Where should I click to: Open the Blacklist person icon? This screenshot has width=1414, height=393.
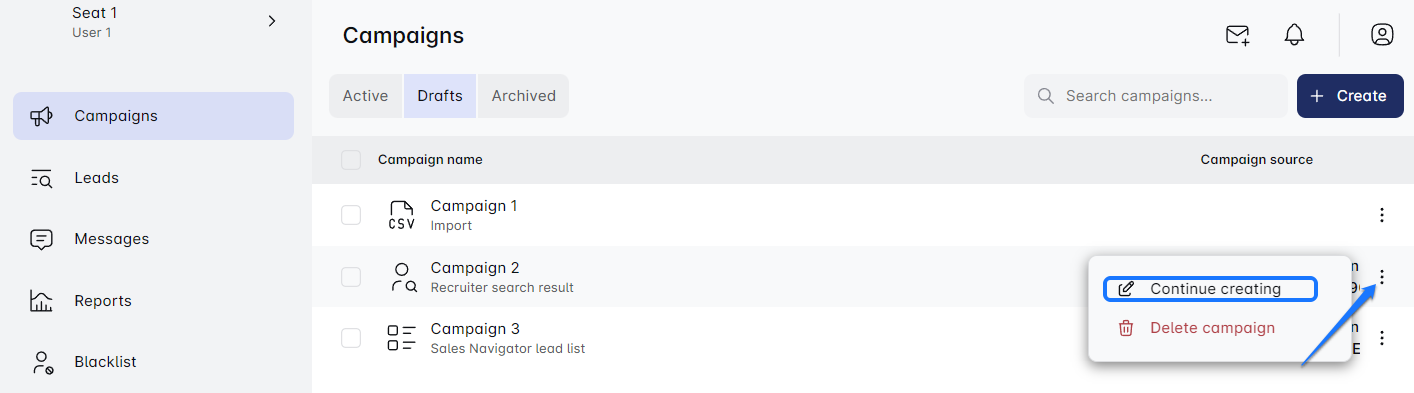(41, 362)
